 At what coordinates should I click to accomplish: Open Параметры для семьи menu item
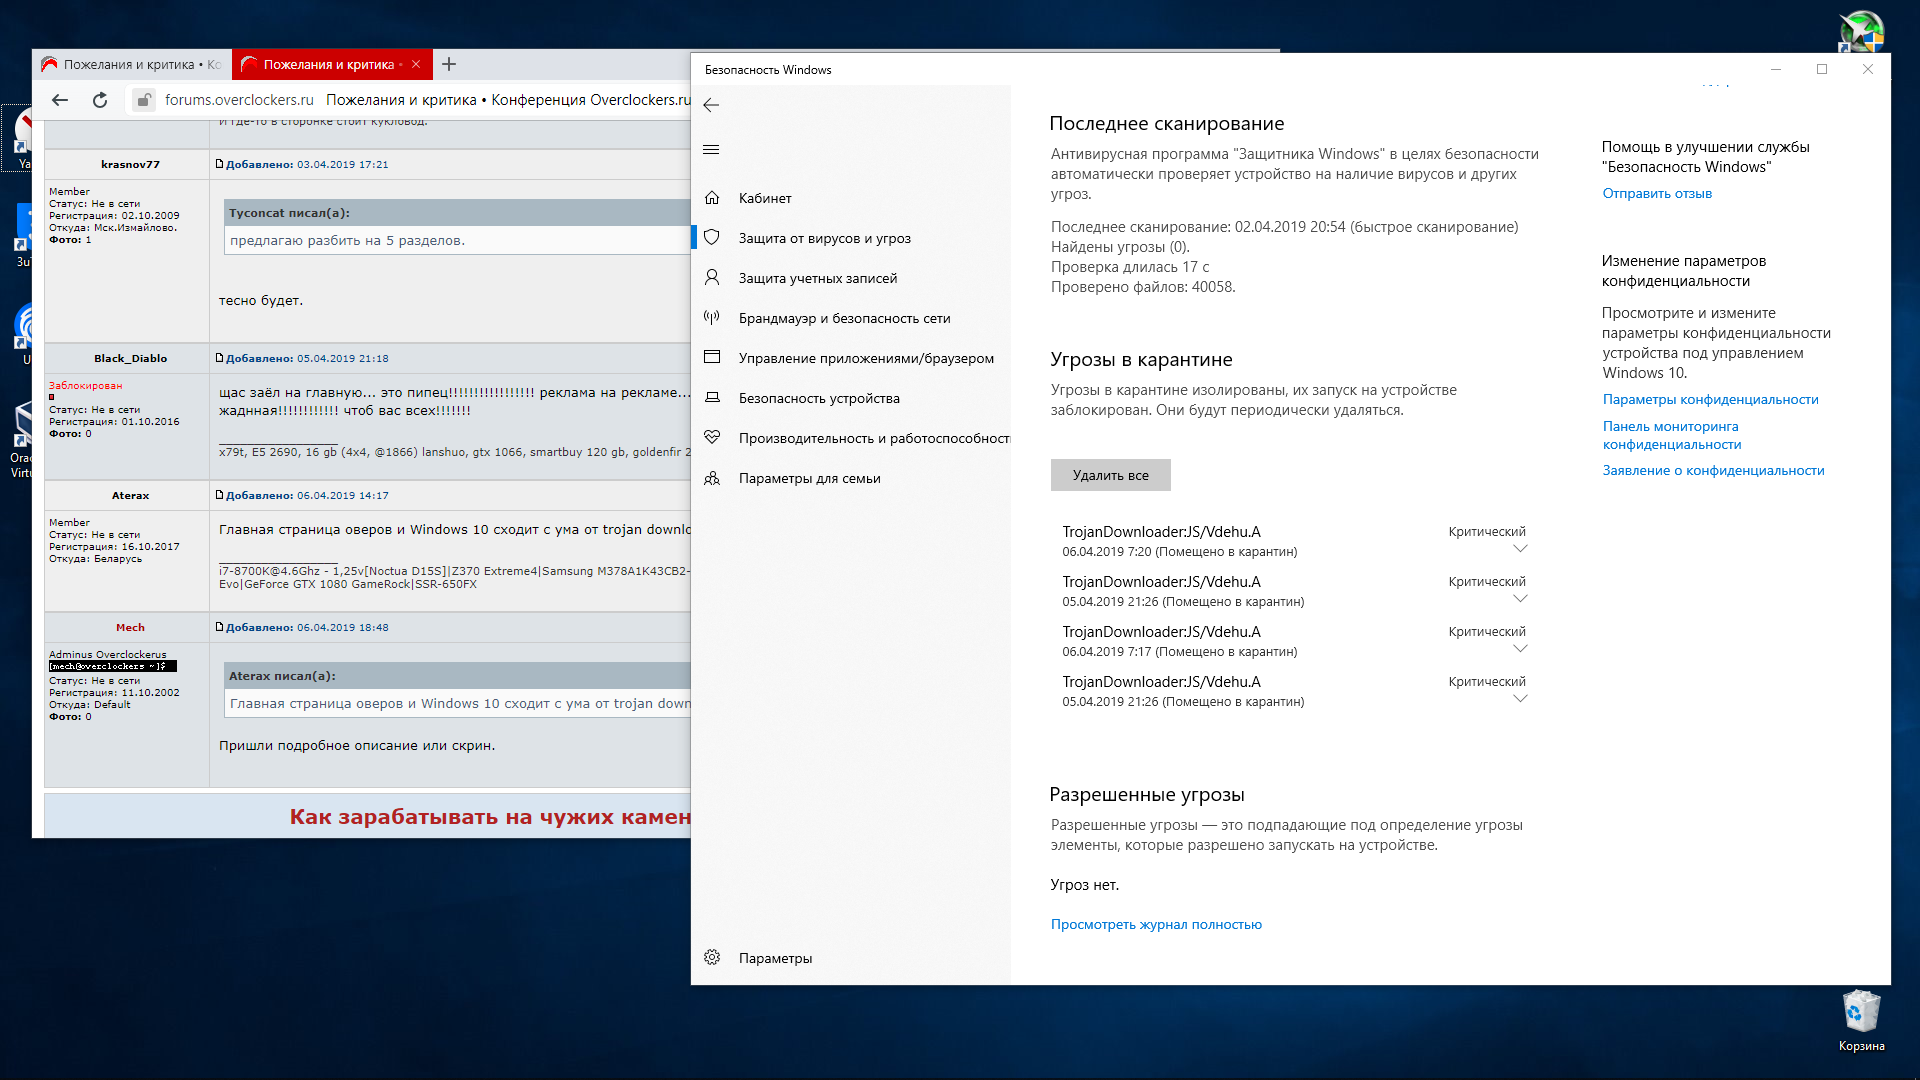tap(809, 478)
